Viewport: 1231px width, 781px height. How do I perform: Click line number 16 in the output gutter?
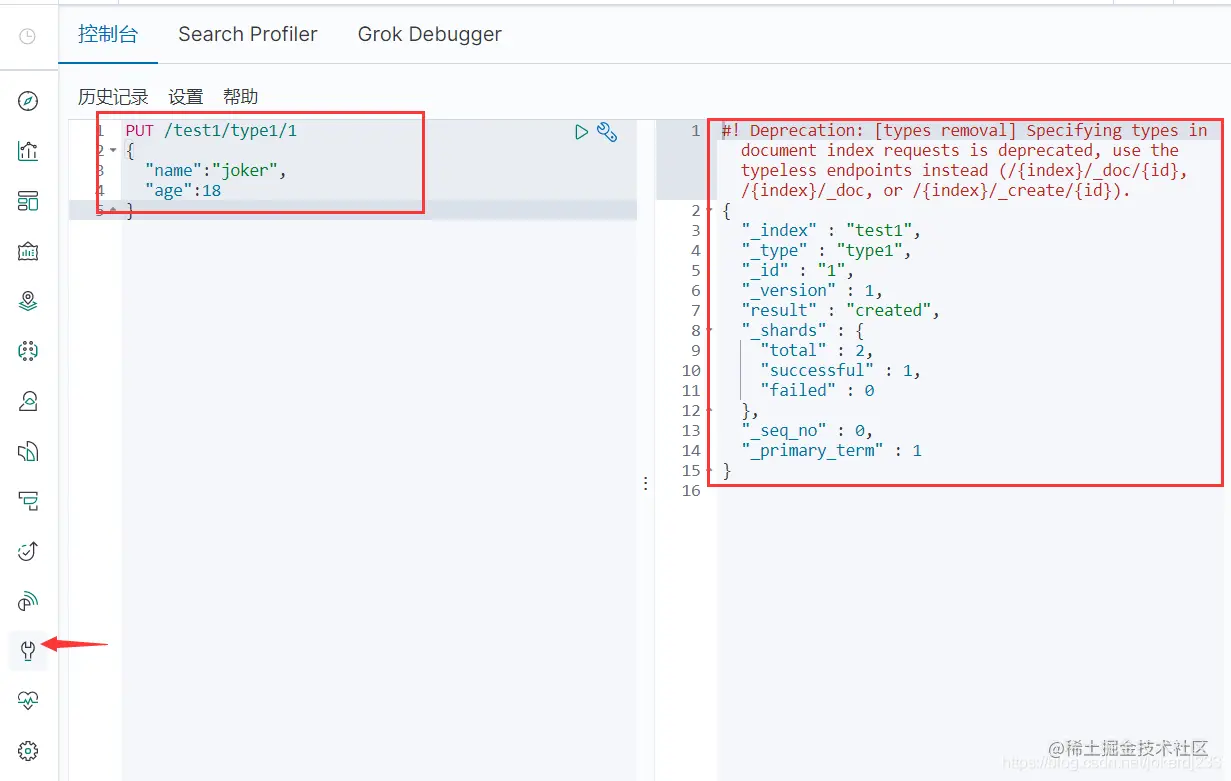691,490
